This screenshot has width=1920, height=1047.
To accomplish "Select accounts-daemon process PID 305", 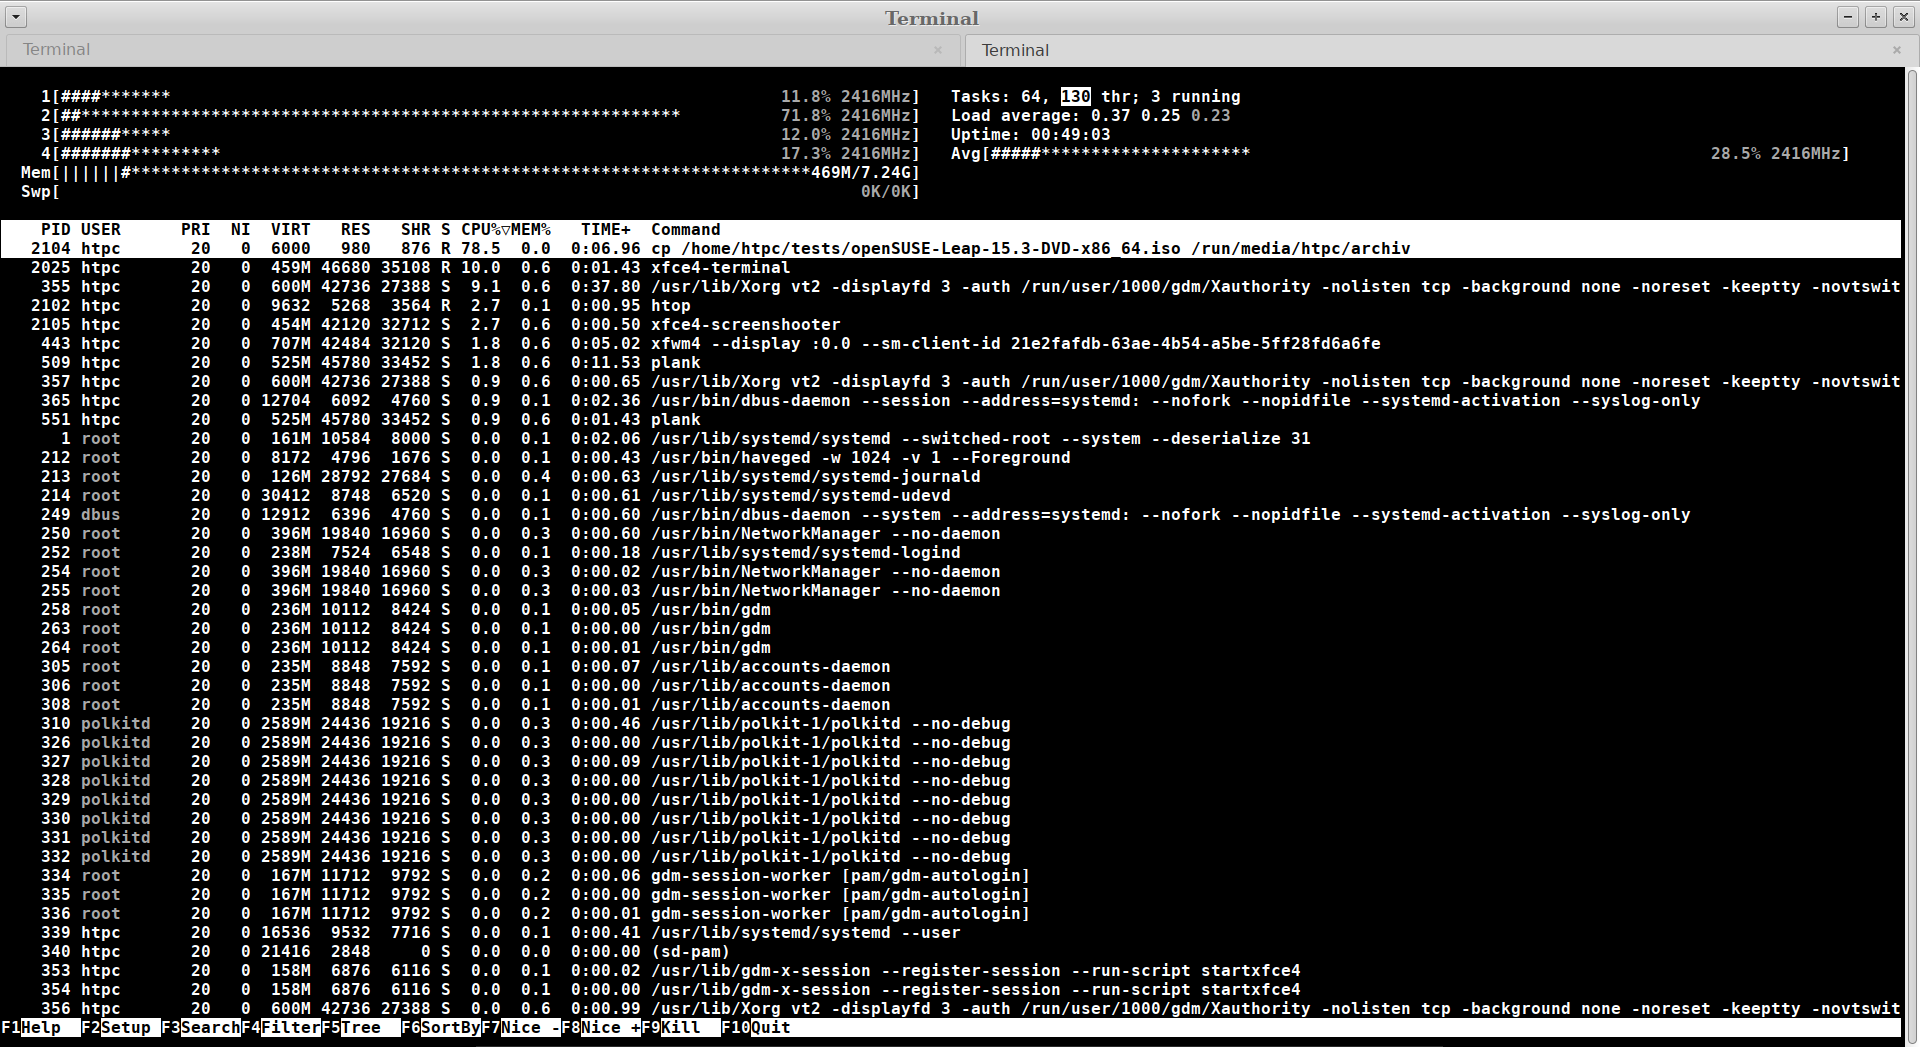I will (950, 666).
